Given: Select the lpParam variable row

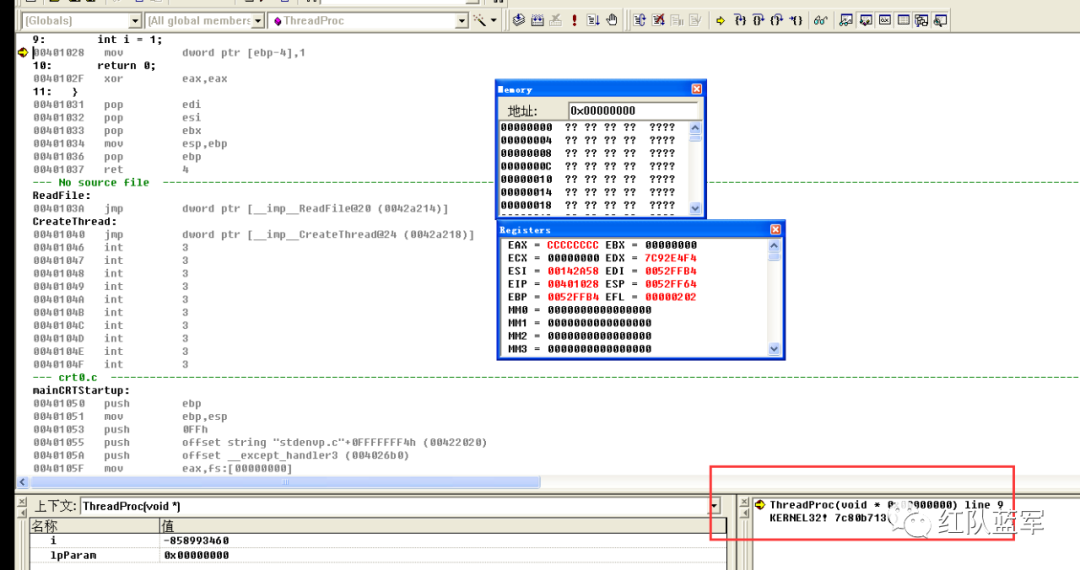Looking at the screenshot, I should tap(377, 555).
